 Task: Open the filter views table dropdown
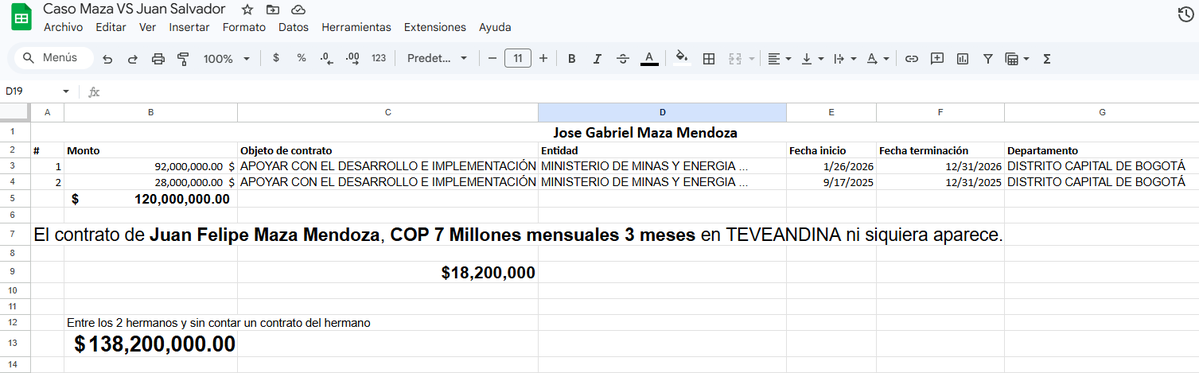(1018, 59)
